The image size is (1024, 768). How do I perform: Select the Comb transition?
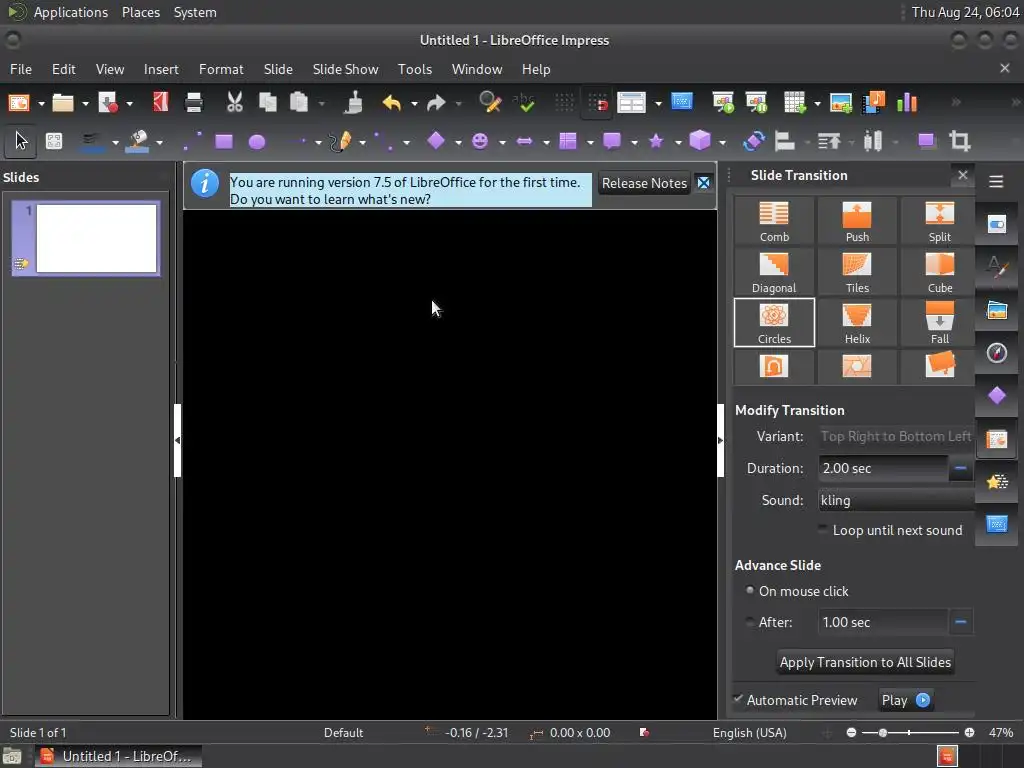click(774, 221)
